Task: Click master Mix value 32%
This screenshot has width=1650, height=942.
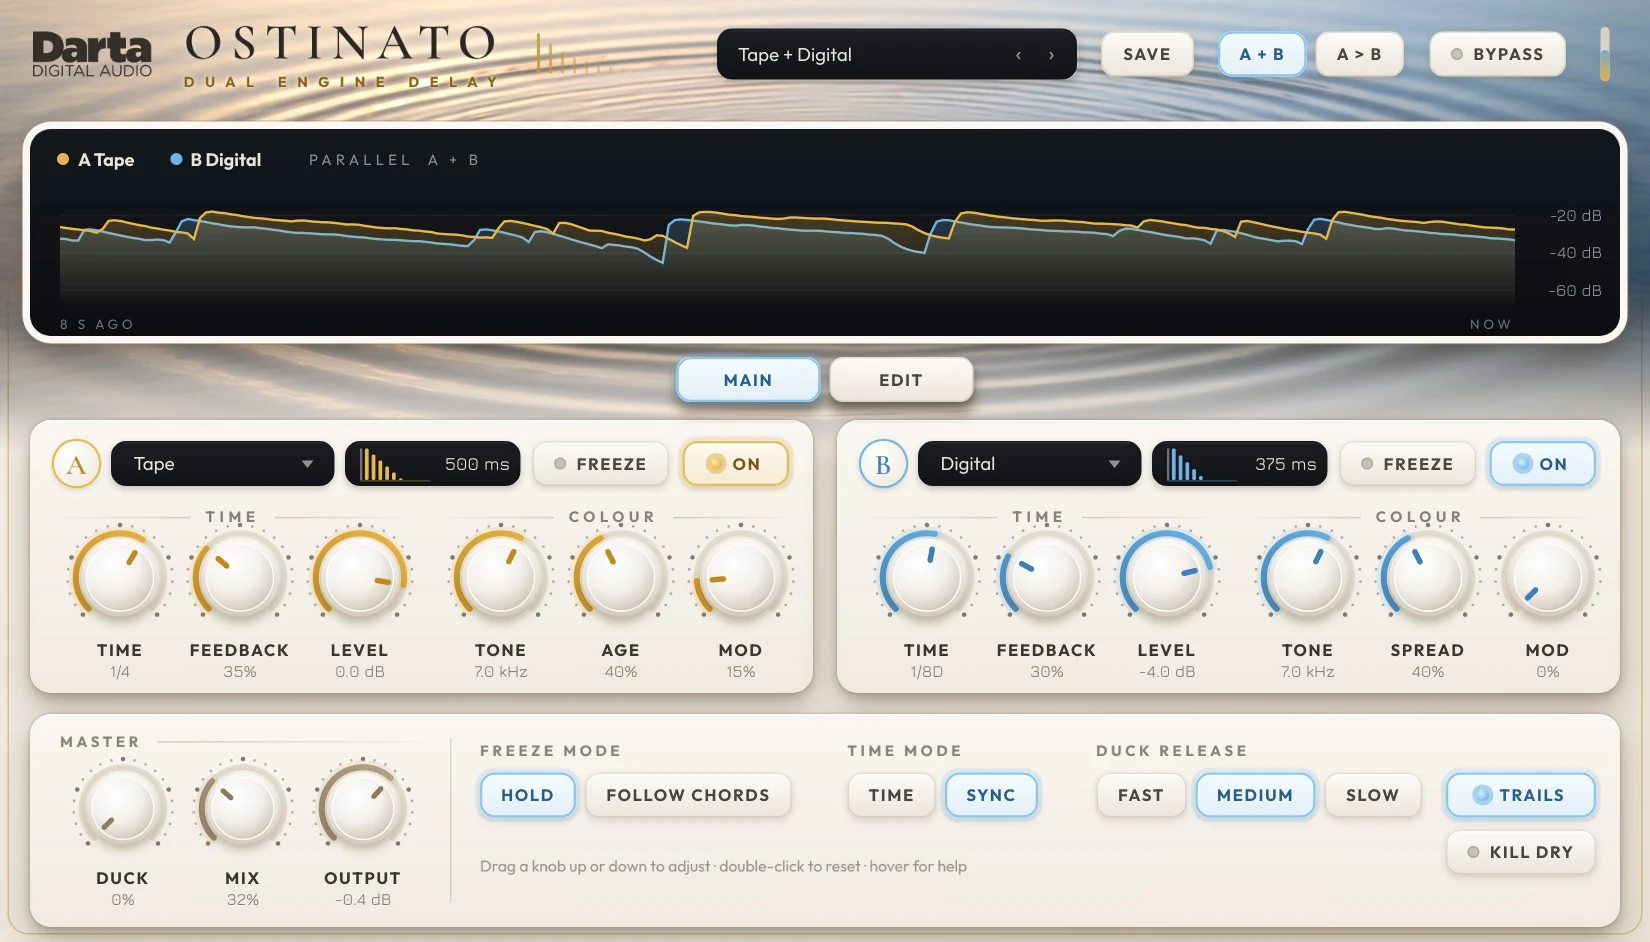Action: tap(243, 900)
